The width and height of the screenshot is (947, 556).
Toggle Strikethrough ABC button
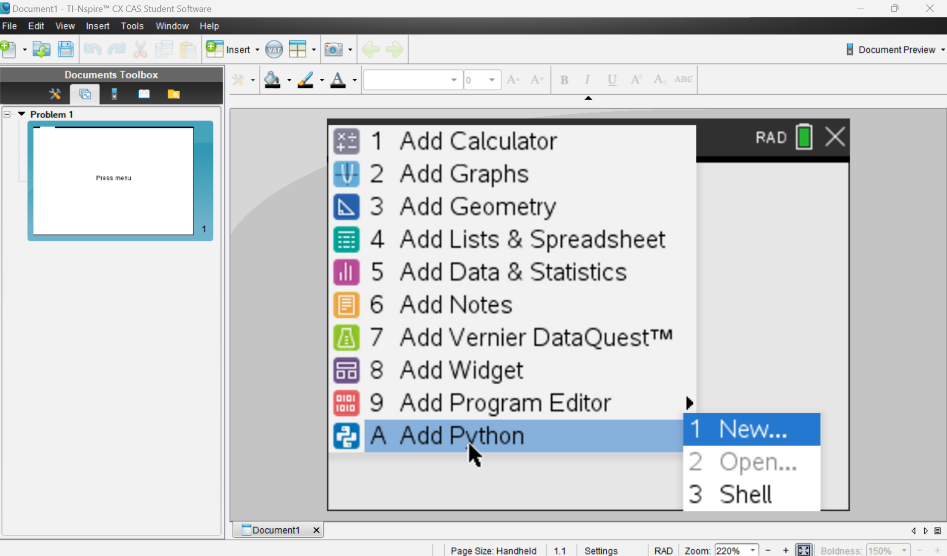(684, 79)
